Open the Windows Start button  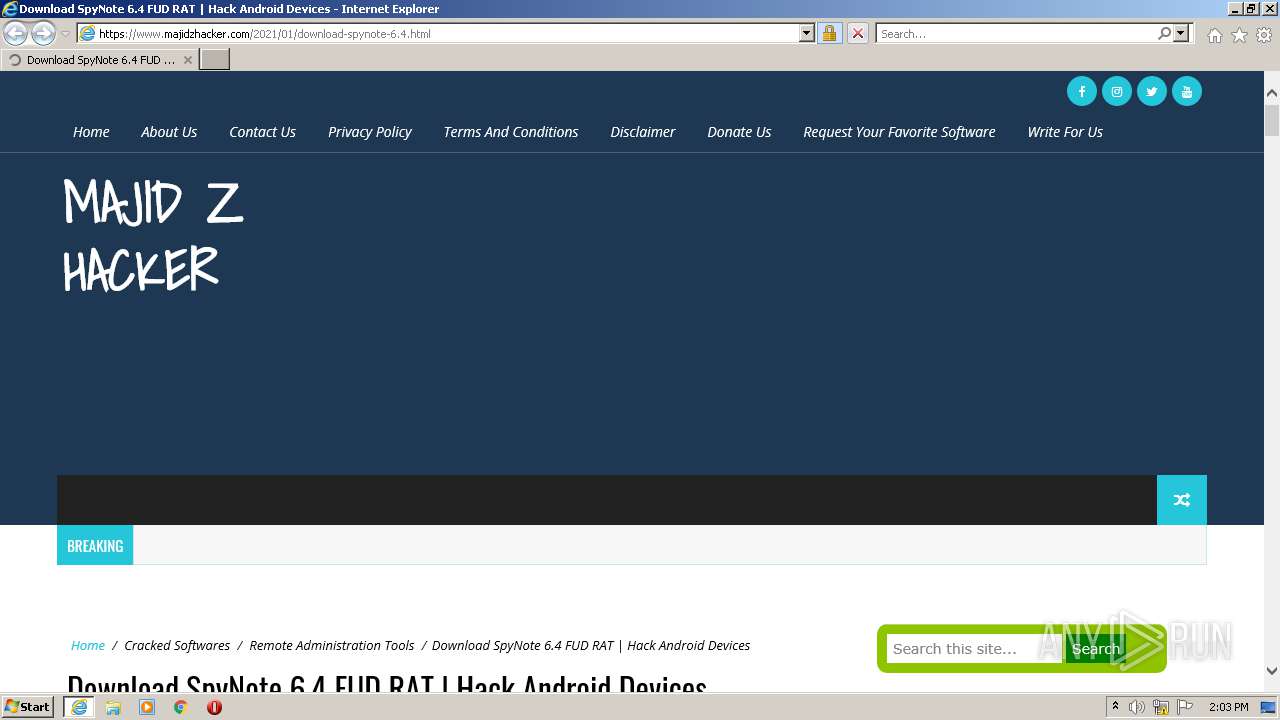(x=28, y=707)
